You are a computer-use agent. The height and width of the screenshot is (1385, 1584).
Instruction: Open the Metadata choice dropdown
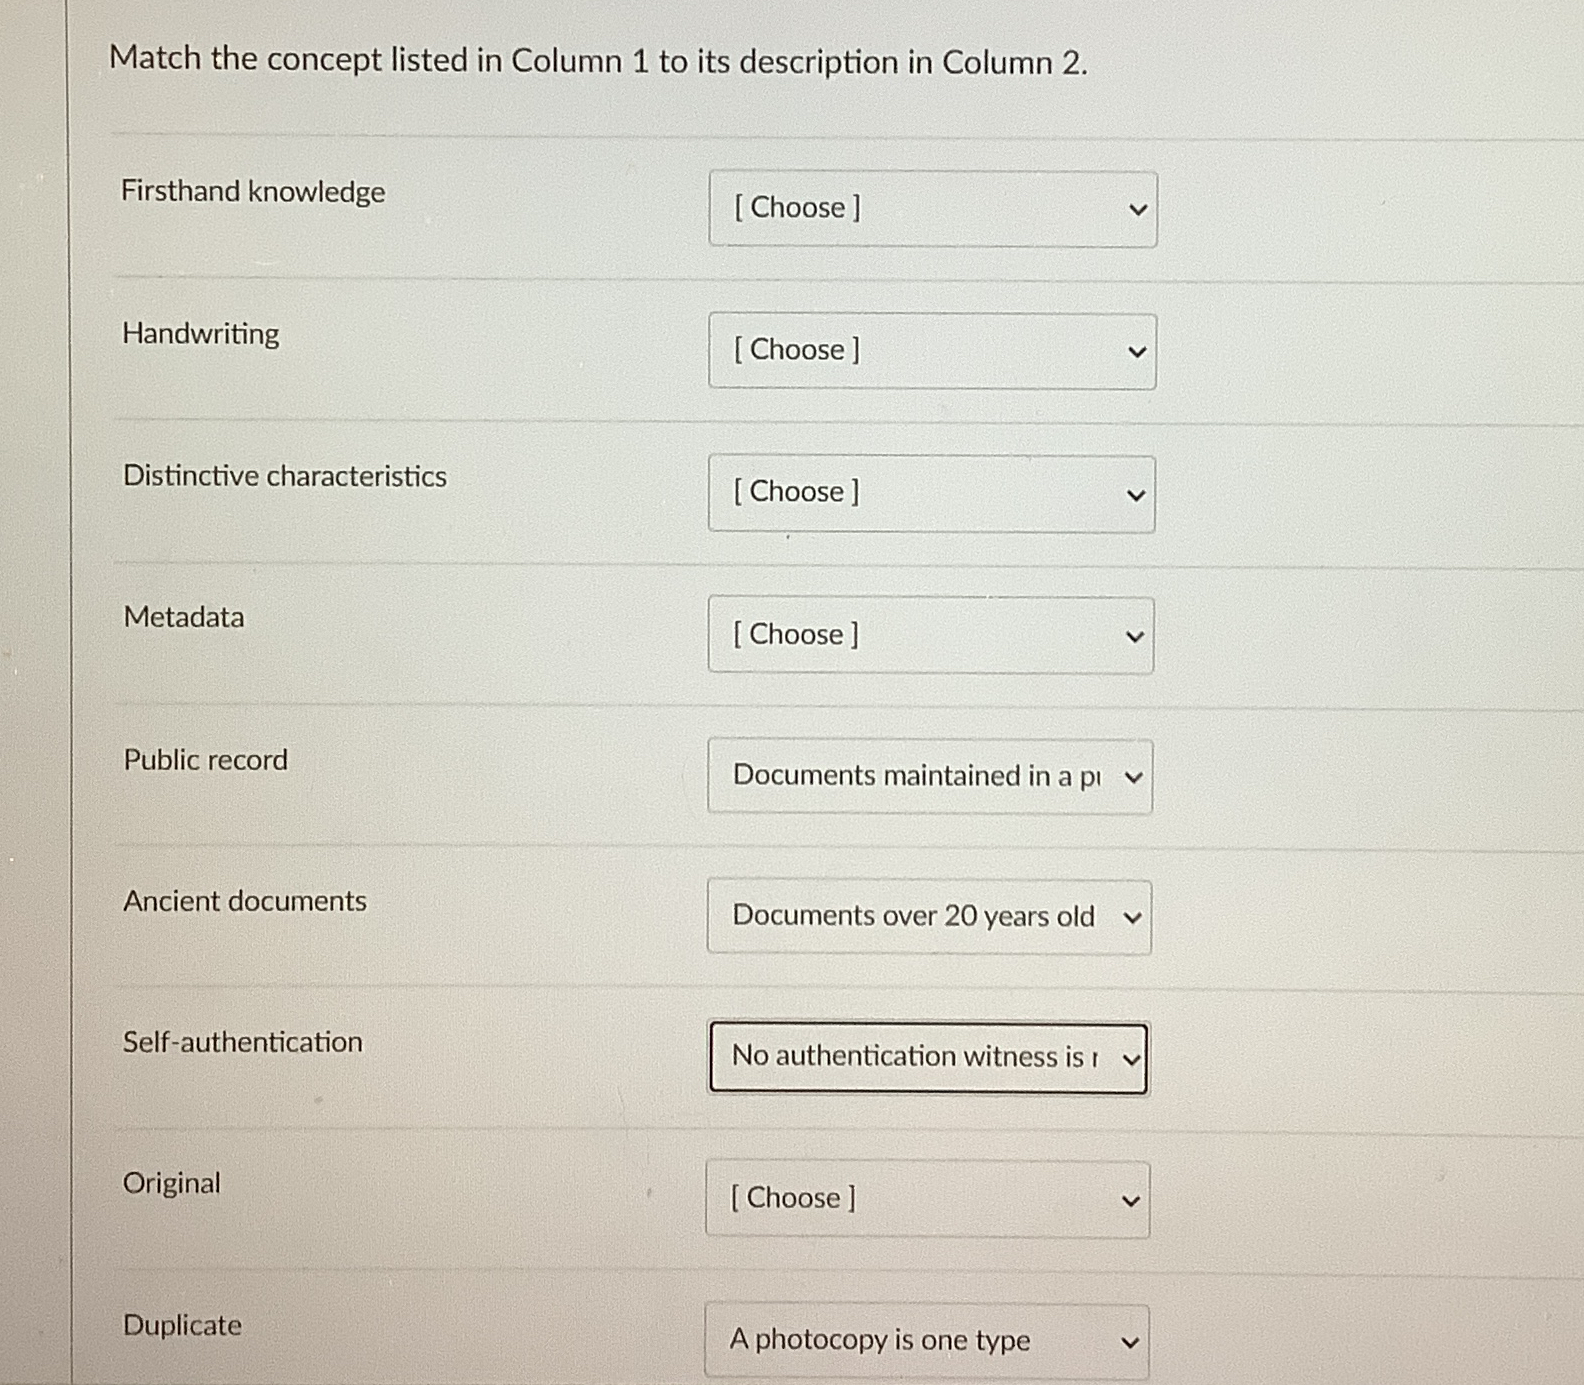point(931,634)
